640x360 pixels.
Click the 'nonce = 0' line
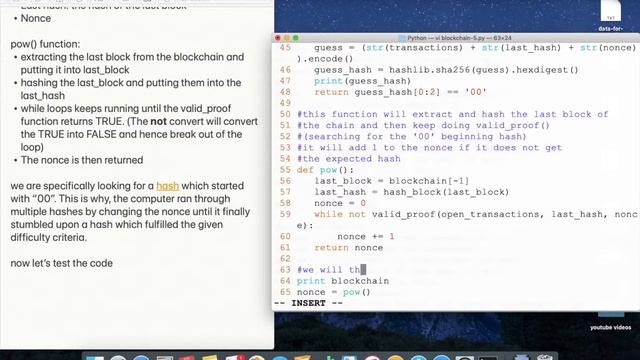(x=340, y=203)
